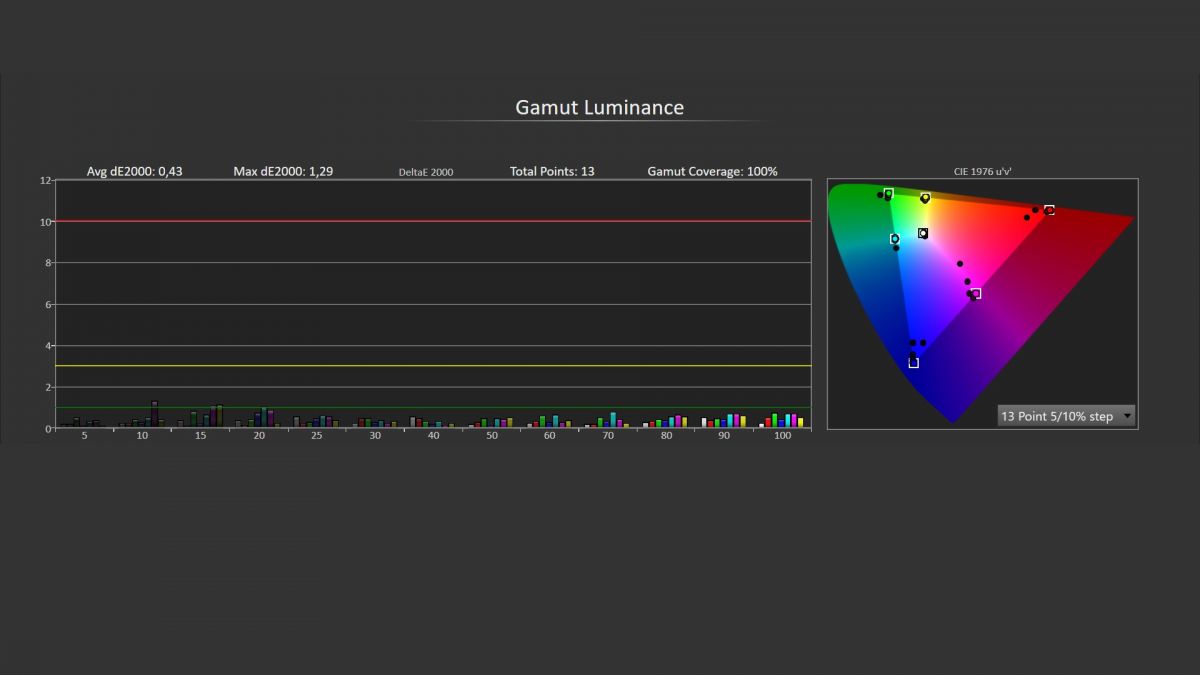Click the 25 label on the horizontal axis
1200x675 pixels.
click(317, 437)
